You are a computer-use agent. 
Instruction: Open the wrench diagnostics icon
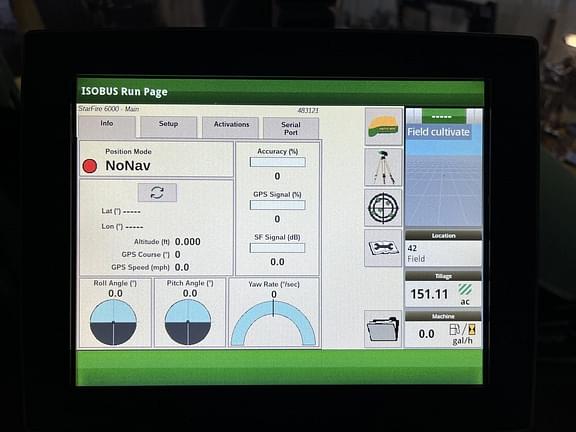pos(384,248)
